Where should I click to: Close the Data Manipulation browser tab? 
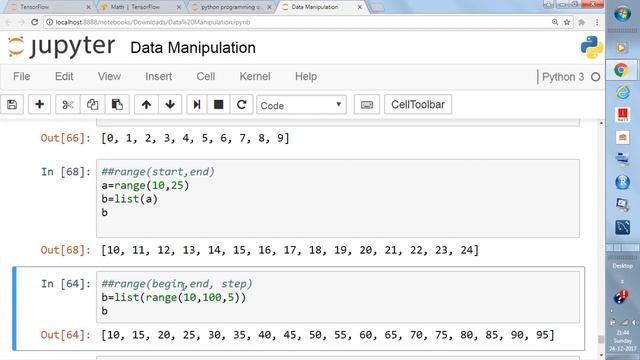(360, 7)
